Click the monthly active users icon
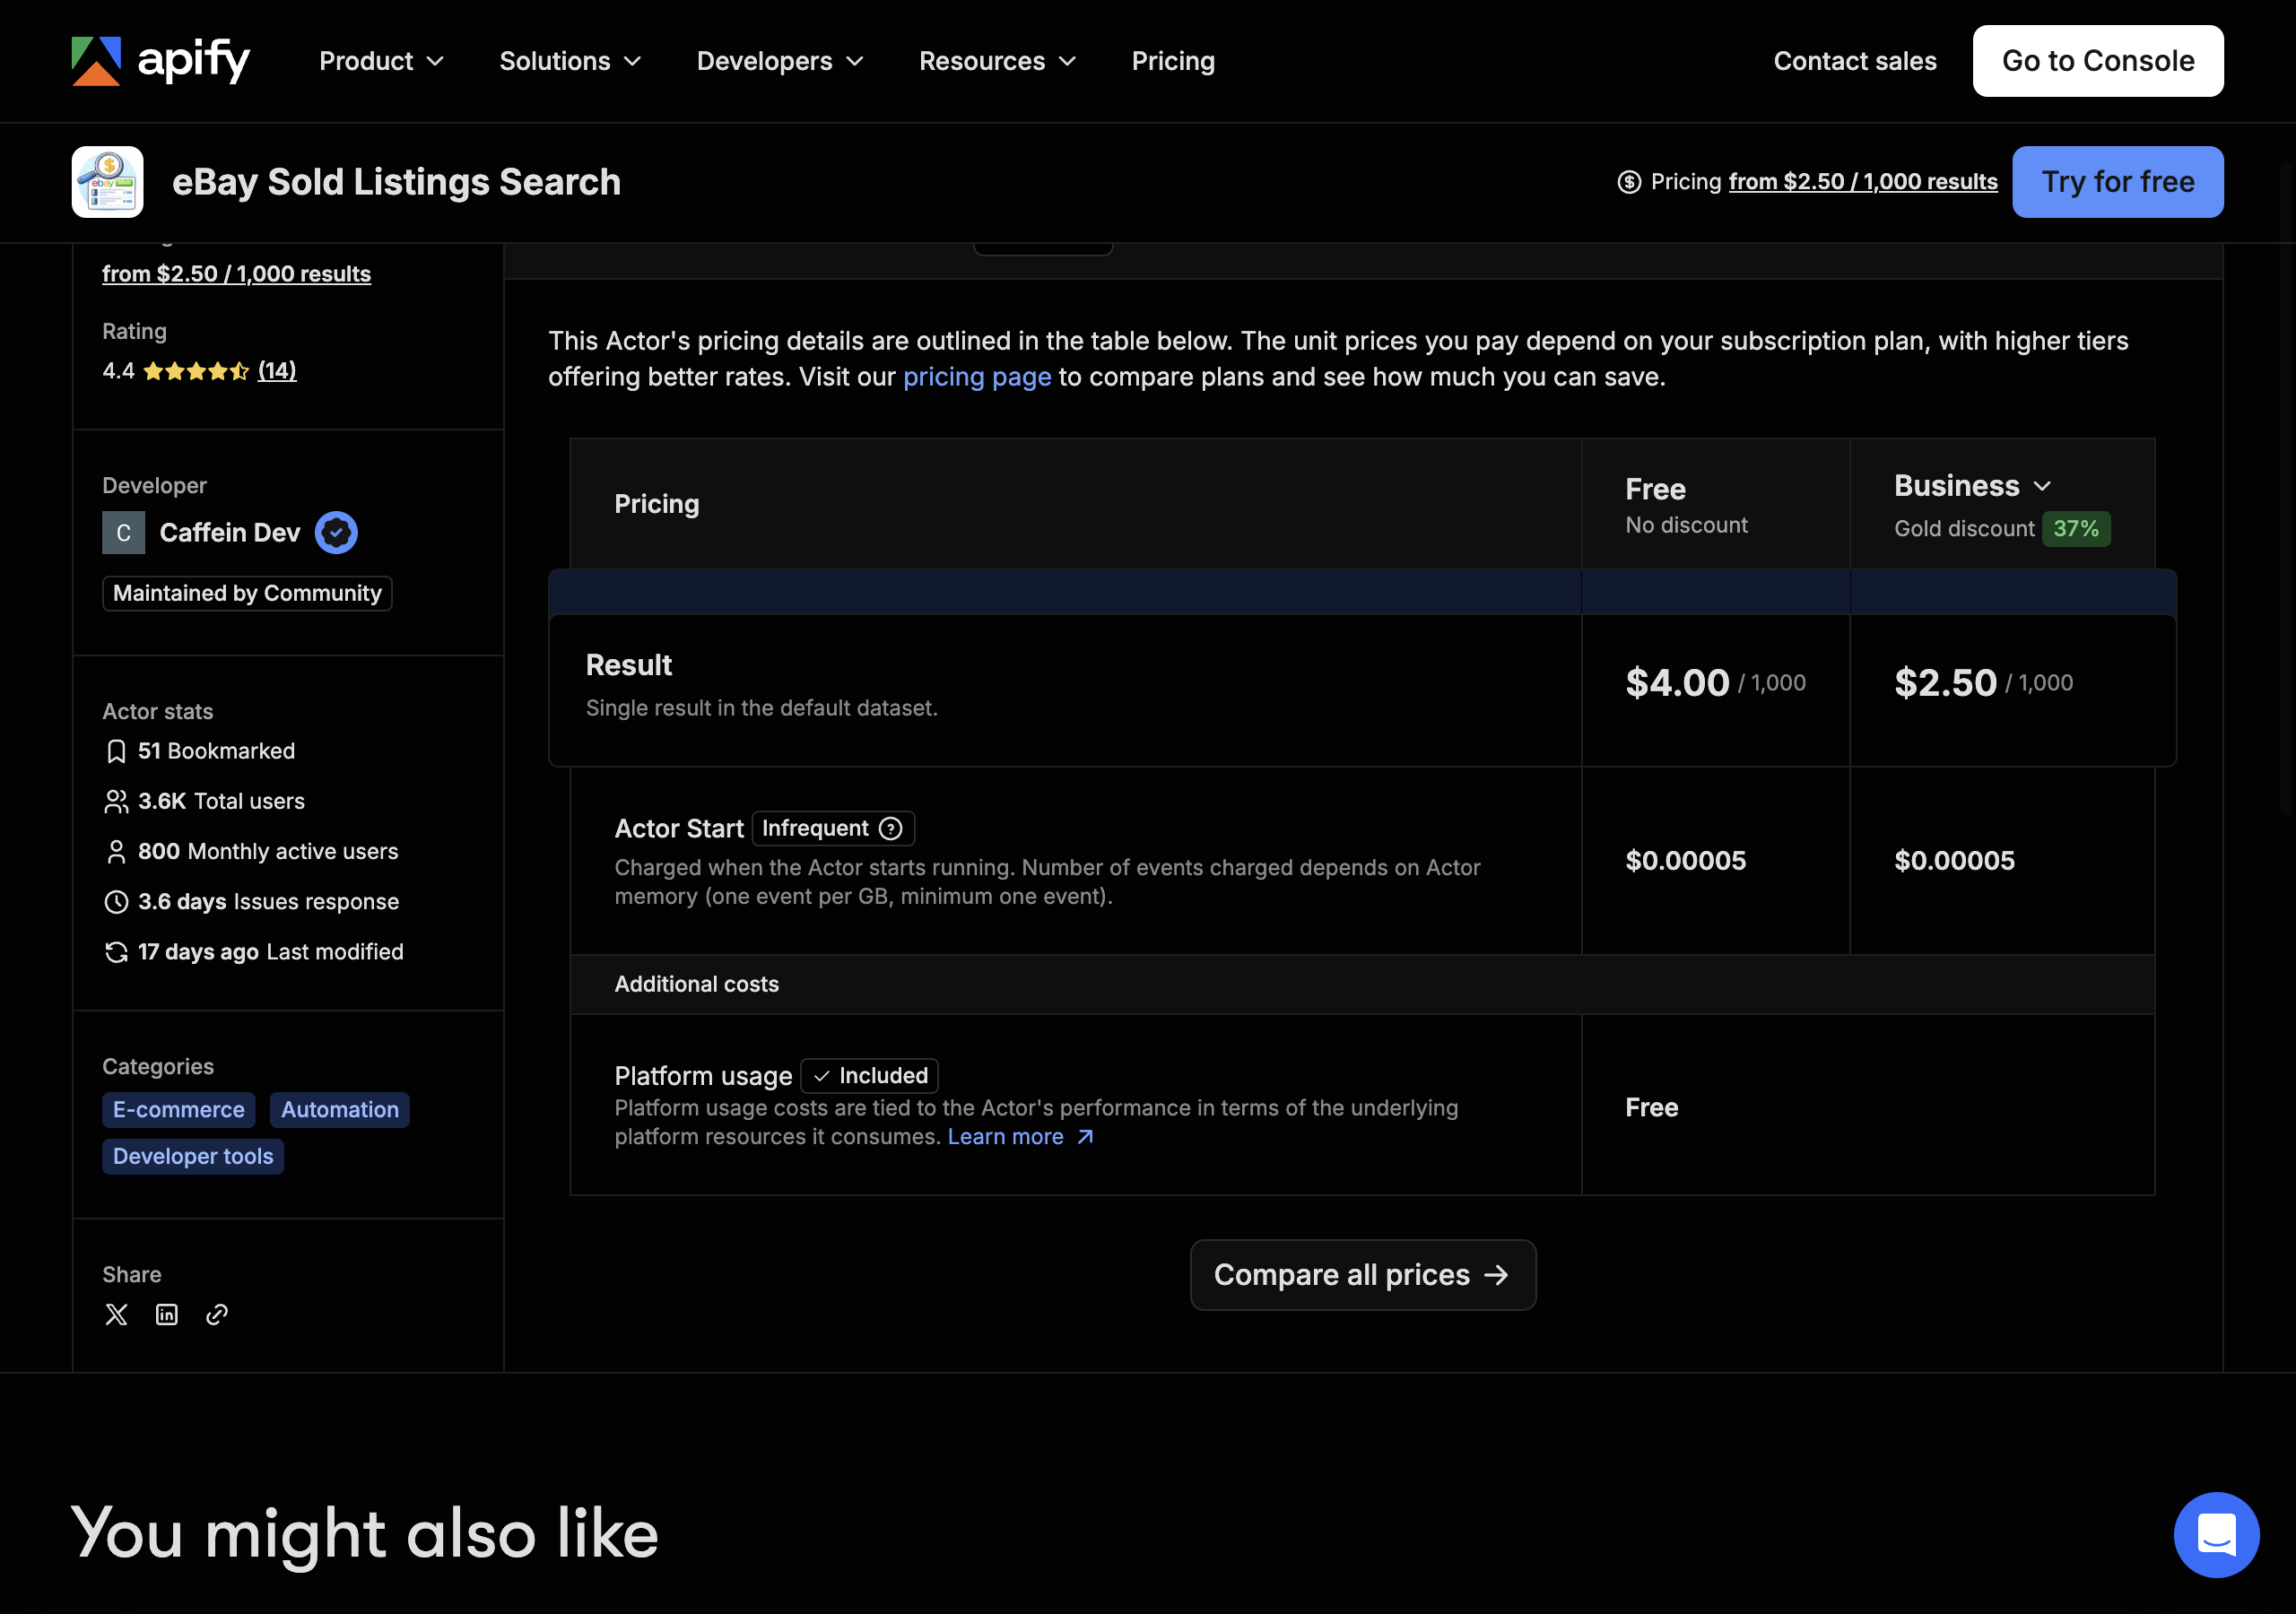The height and width of the screenshot is (1614, 2296). (x=116, y=851)
